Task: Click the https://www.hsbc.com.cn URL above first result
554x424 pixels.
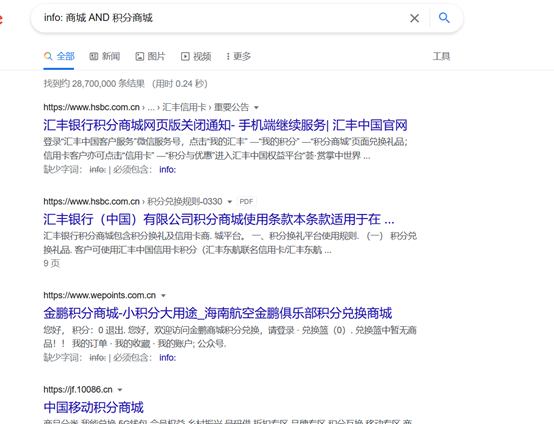Action: (92, 107)
